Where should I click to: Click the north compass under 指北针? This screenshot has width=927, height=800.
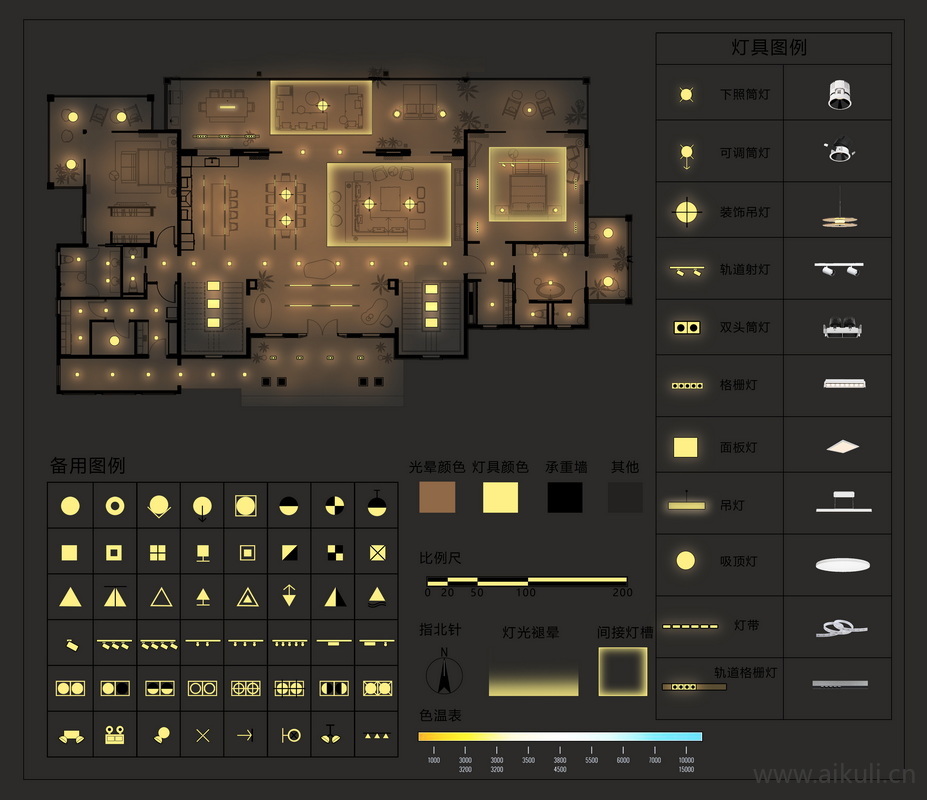(x=444, y=671)
